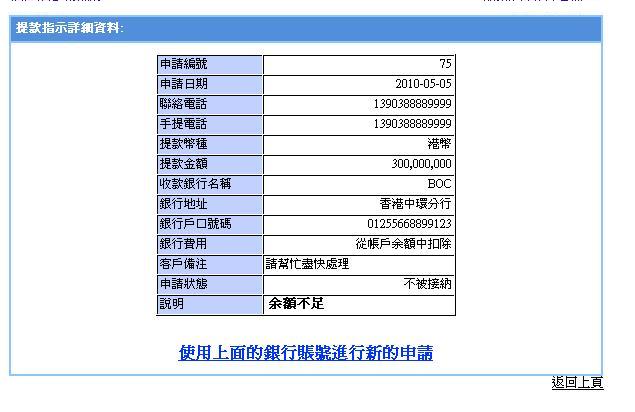Image resolution: width=635 pixels, height=412 pixels.
Task: Click the customer remark 請幫忙盡快處理
Action: pos(307,264)
